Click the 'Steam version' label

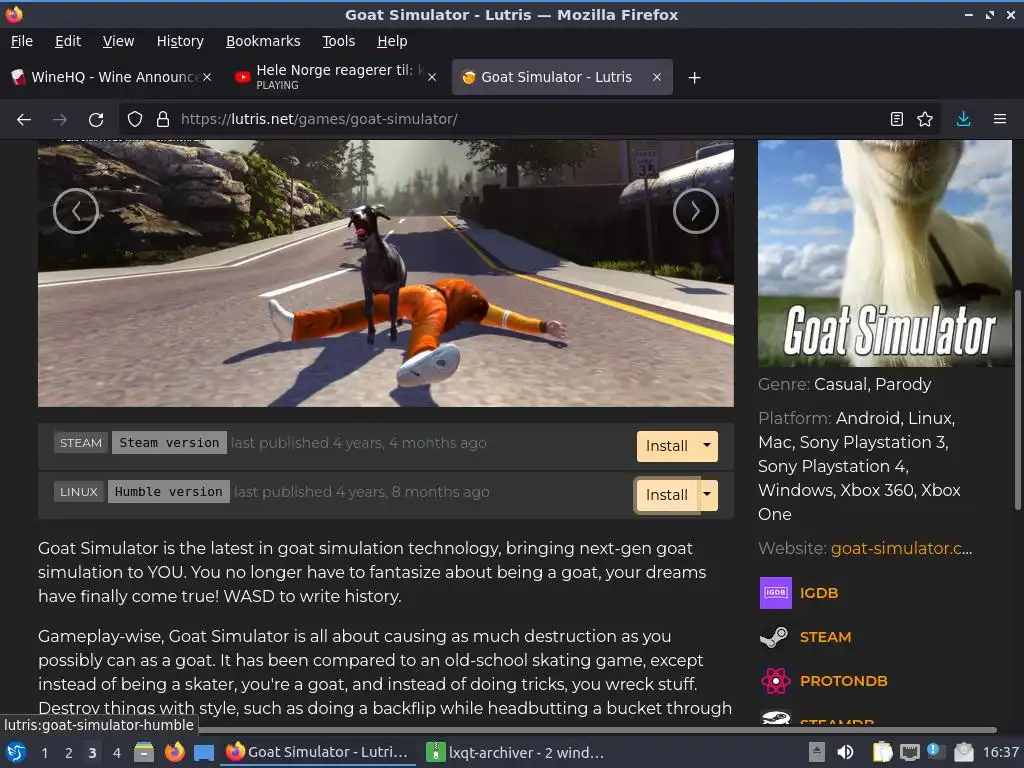[169, 443]
